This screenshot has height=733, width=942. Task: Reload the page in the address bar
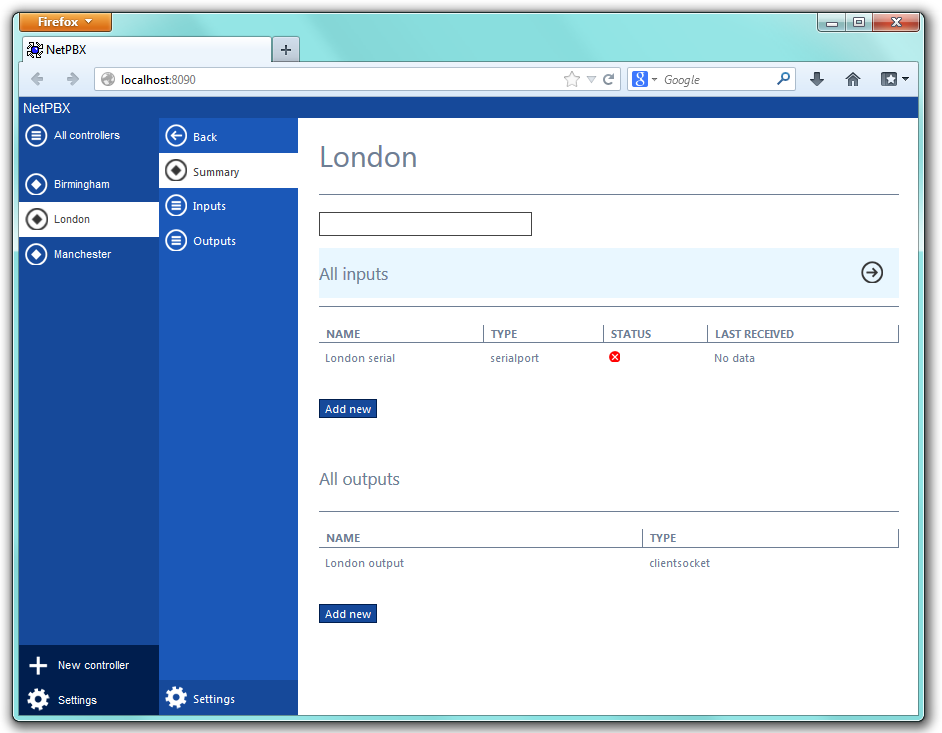608,79
